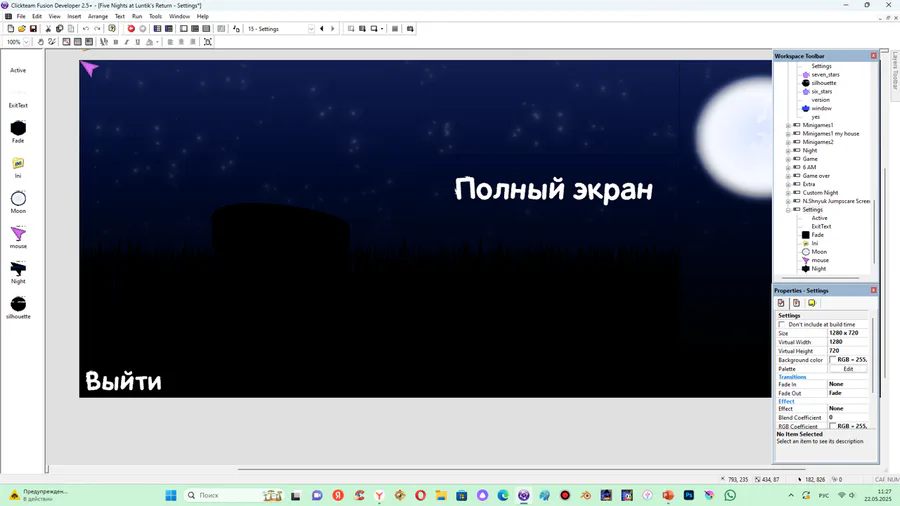900x506 pixels.
Task: Select the 'Полный экран' text object on the frame
Action: pyautogui.click(x=554, y=189)
